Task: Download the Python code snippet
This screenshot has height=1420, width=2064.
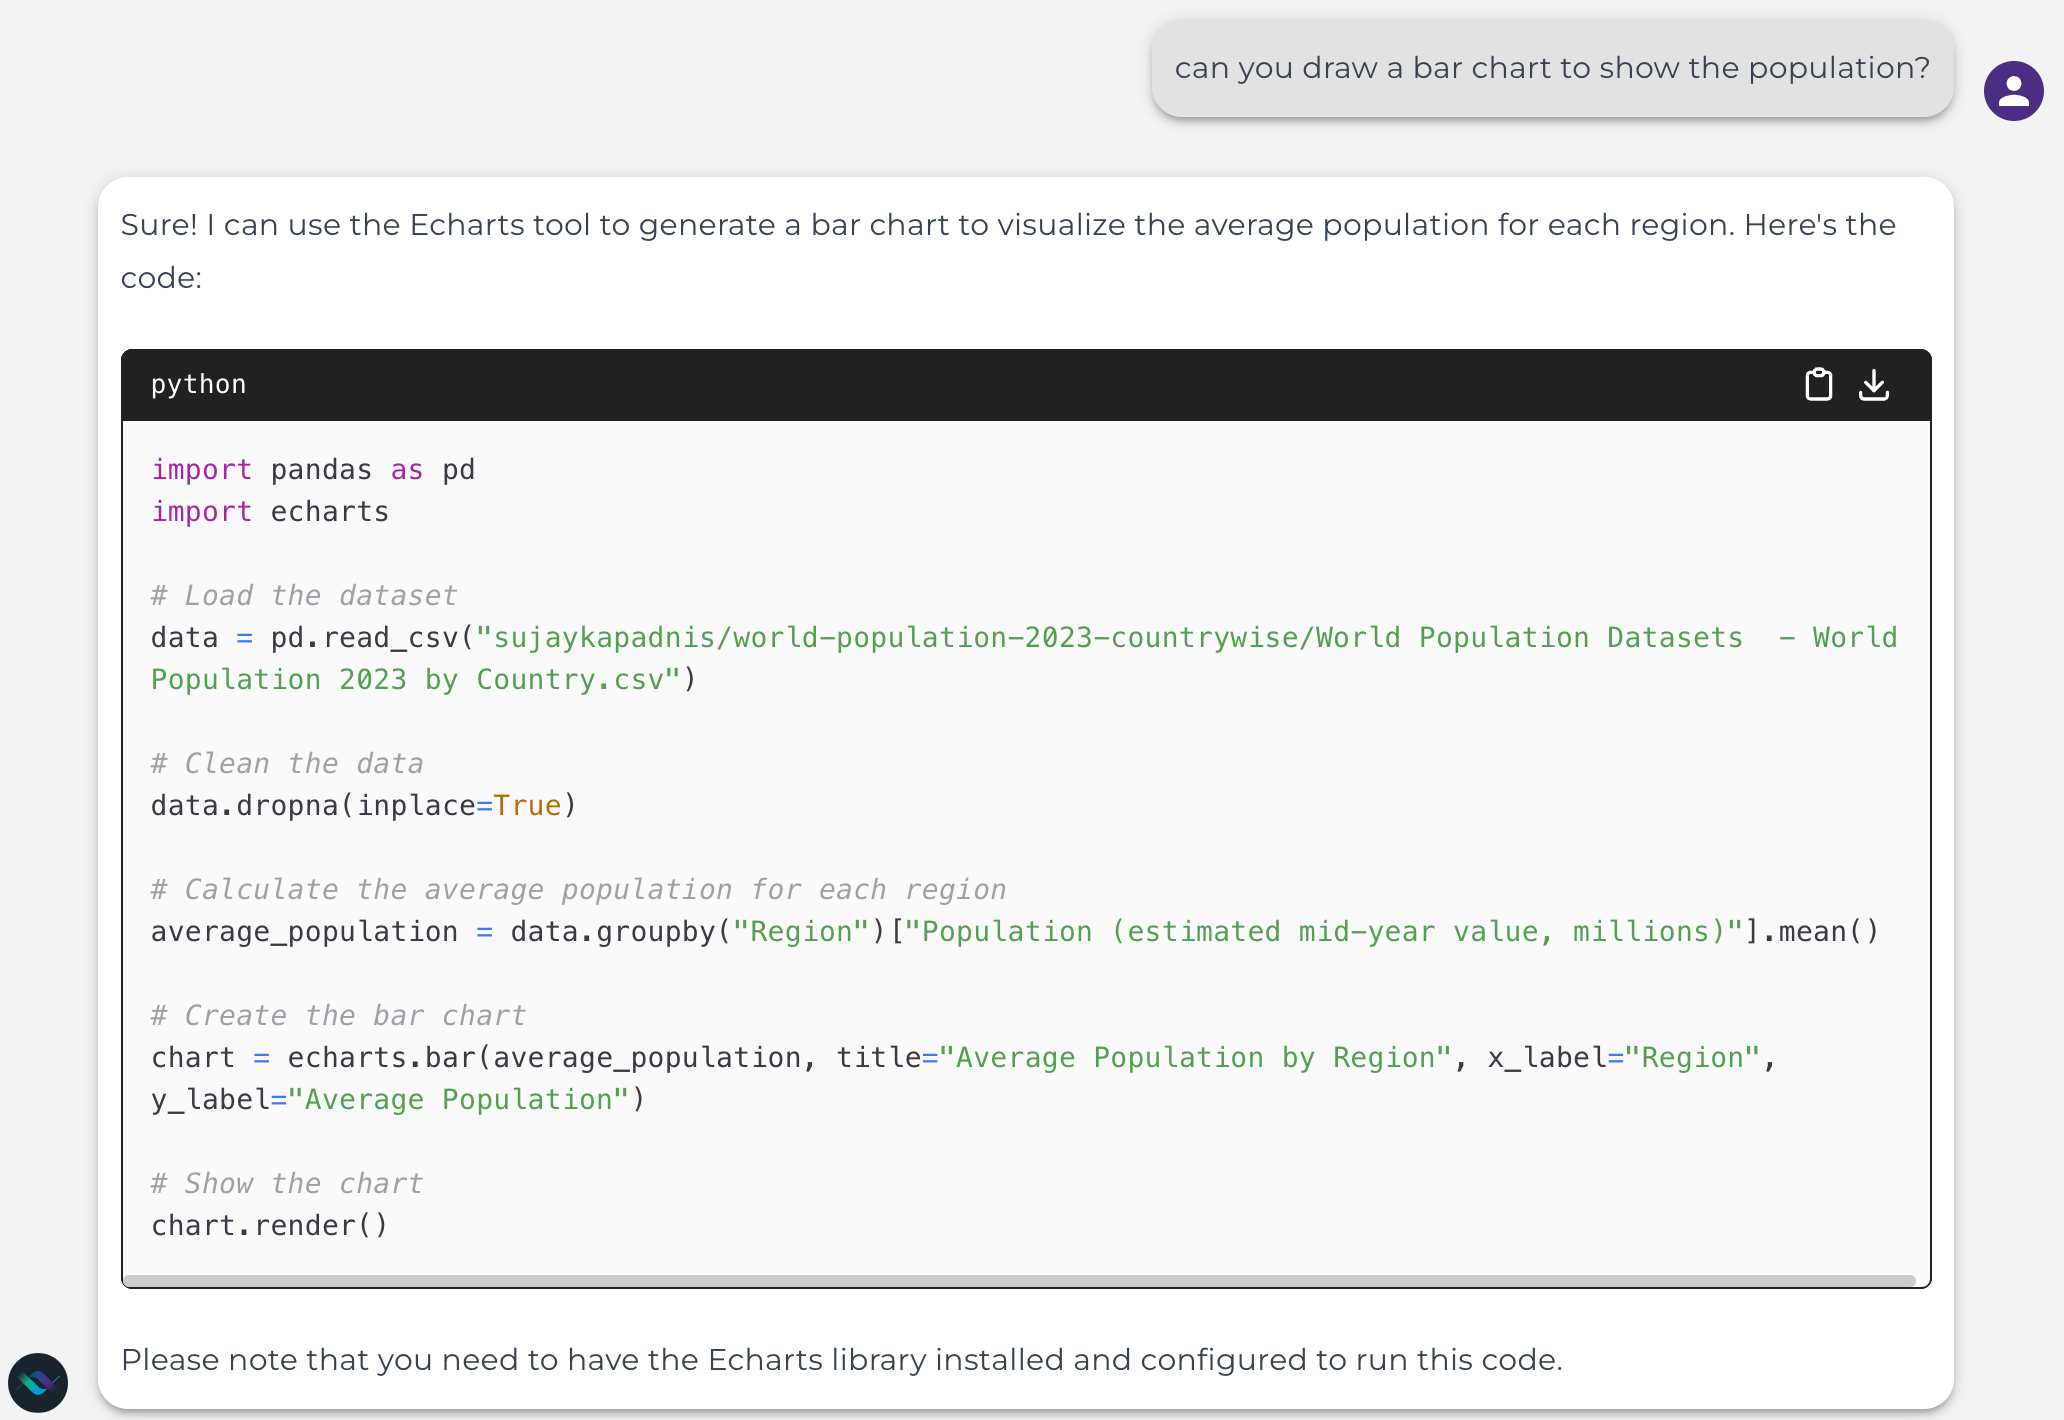Action: point(1875,384)
